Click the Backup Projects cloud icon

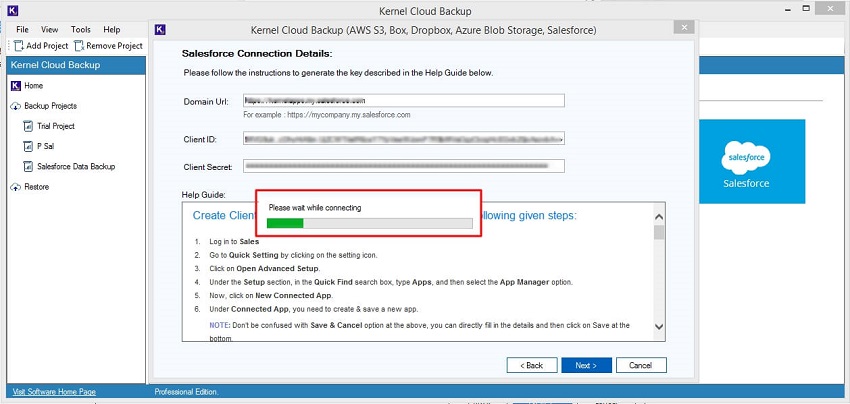coord(16,106)
